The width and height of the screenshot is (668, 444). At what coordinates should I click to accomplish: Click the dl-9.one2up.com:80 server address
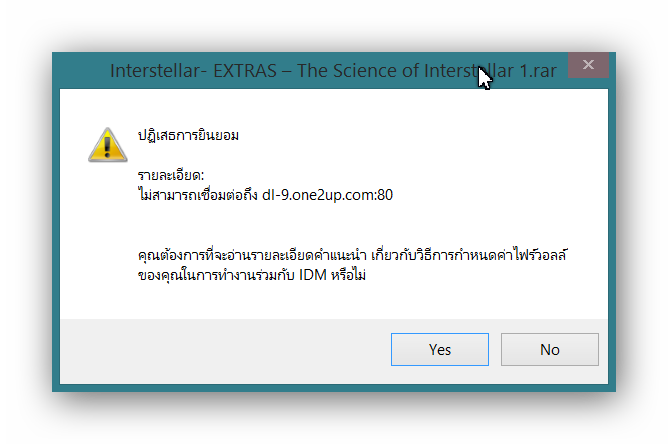(x=327, y=195)
